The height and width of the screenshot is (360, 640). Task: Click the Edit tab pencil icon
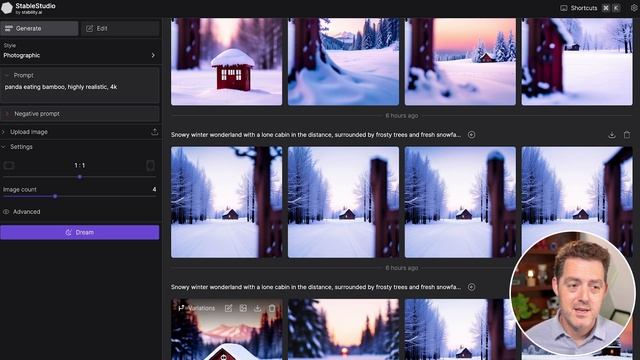pyautogui.click(x=89, y=28)
